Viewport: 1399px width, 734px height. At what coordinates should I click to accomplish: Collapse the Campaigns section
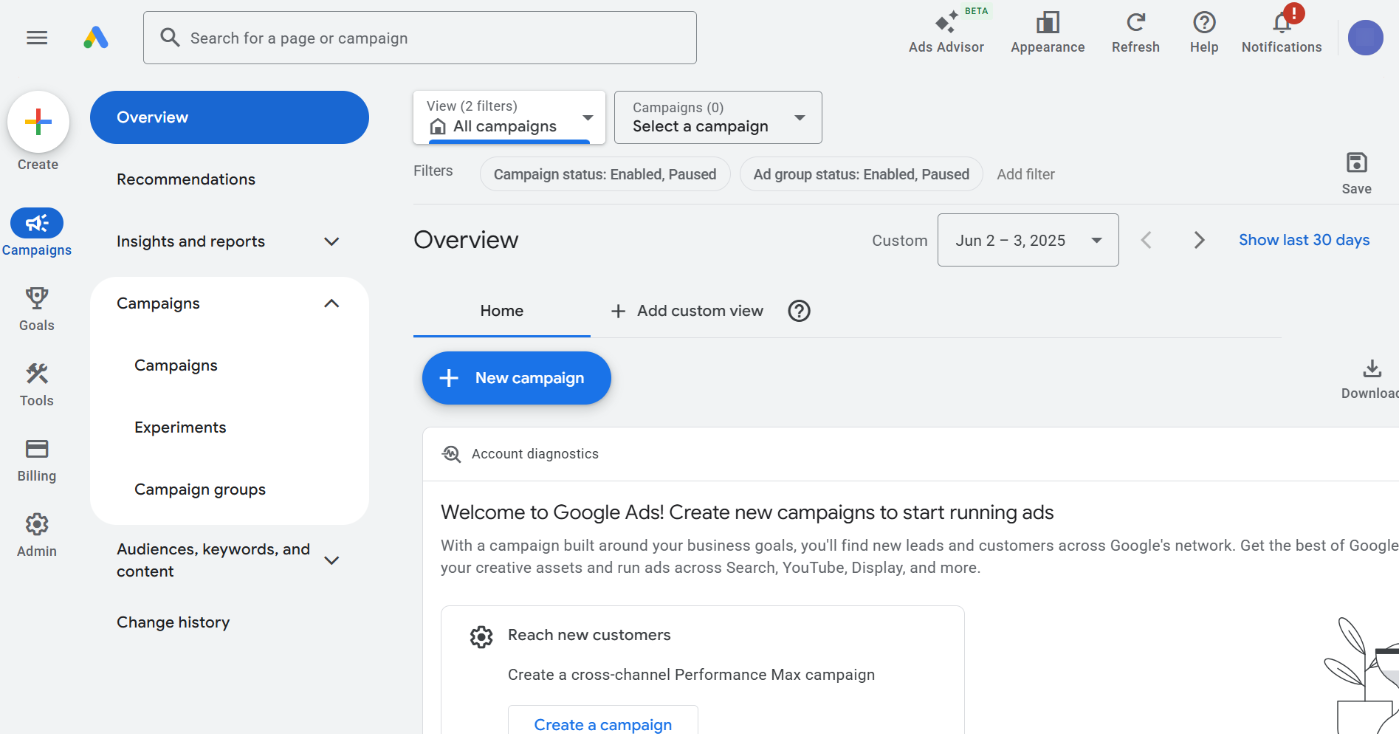(x=331, y=303)
